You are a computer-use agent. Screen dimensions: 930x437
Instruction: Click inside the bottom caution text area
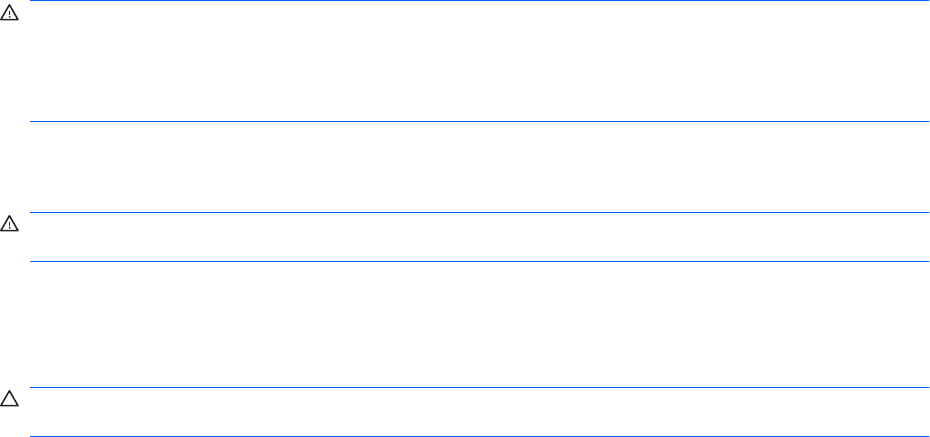478,412
